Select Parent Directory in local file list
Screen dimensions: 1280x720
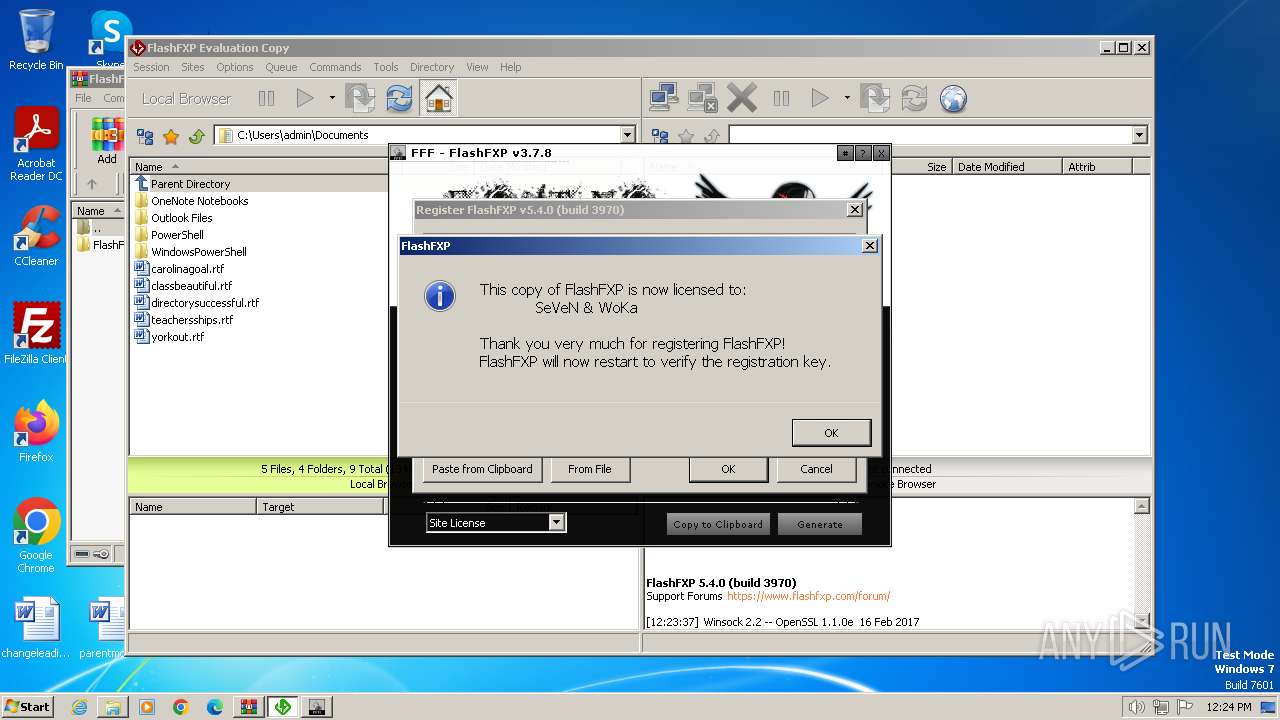190,184
